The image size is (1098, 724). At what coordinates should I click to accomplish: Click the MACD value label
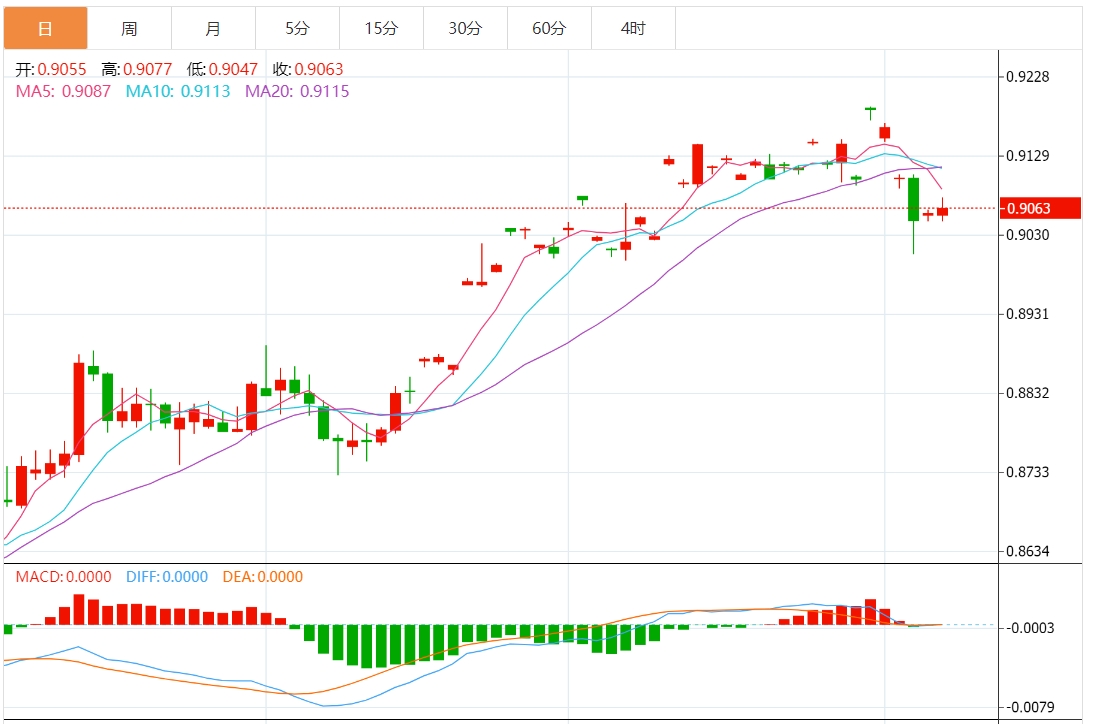point(64,577)
